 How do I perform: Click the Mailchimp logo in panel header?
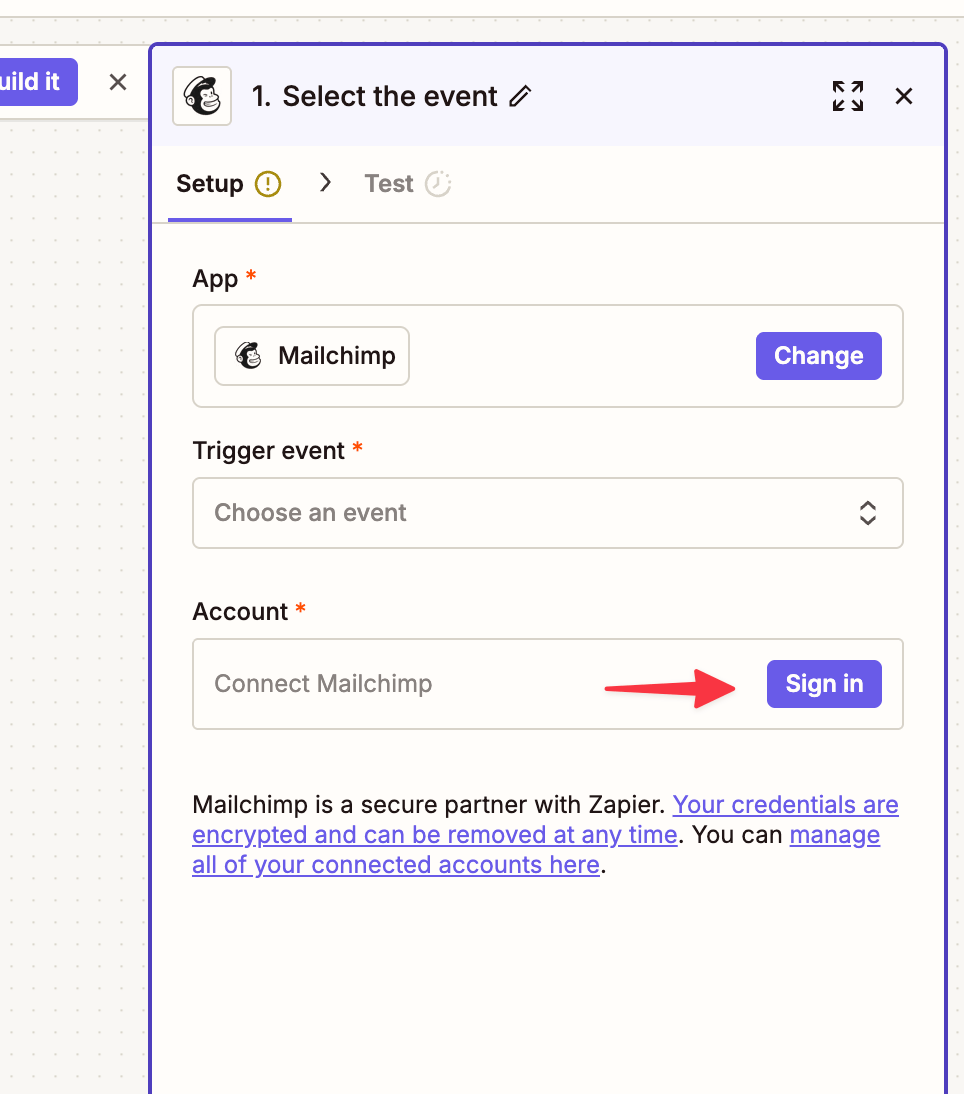tap(202, 96)
